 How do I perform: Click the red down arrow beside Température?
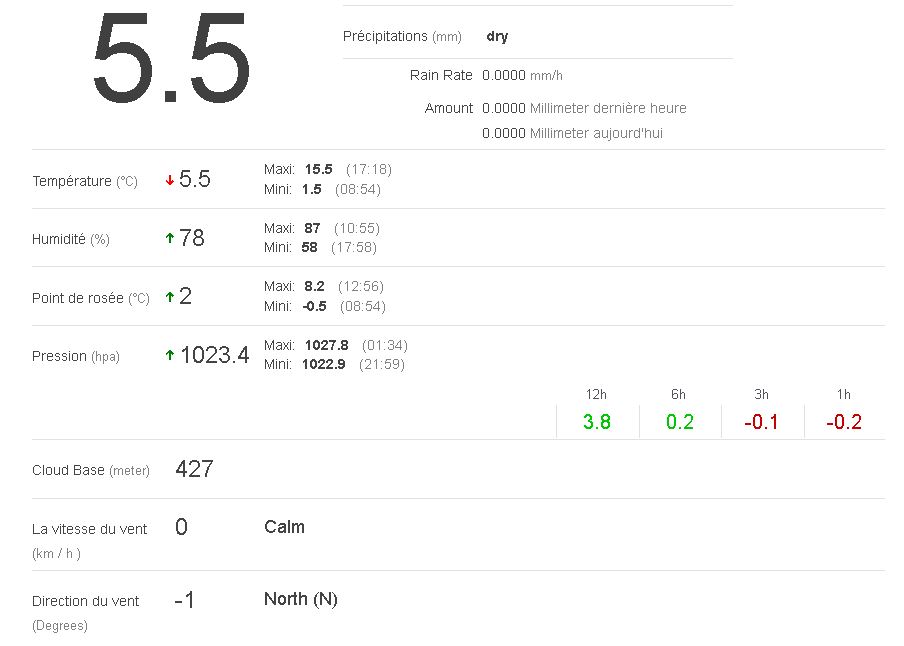pos(170,181)
